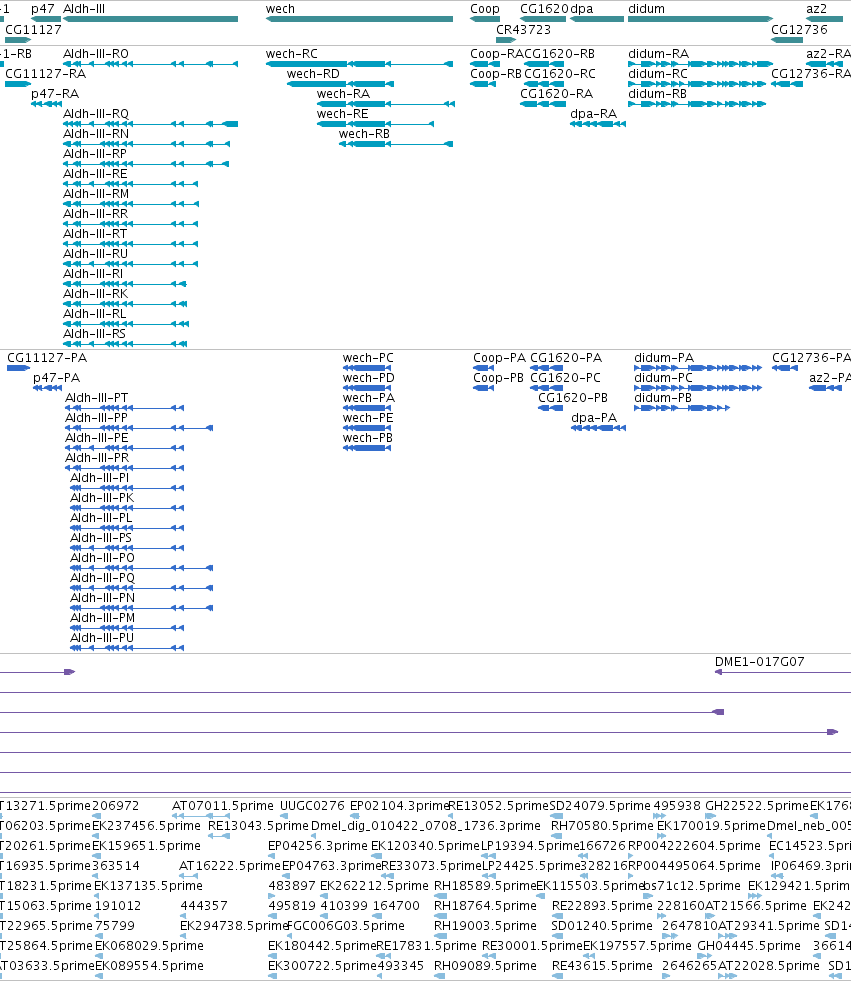Screen dimensions: 851x981
Task: Select the wech-RA transcript
Action: pos(385,104)
